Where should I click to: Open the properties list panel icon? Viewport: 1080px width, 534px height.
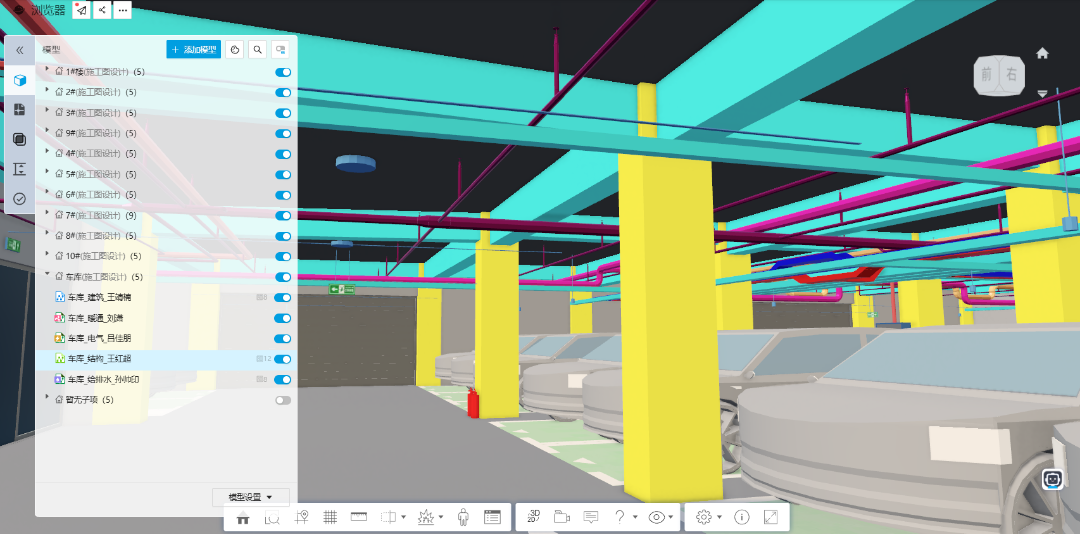(492, 517)
